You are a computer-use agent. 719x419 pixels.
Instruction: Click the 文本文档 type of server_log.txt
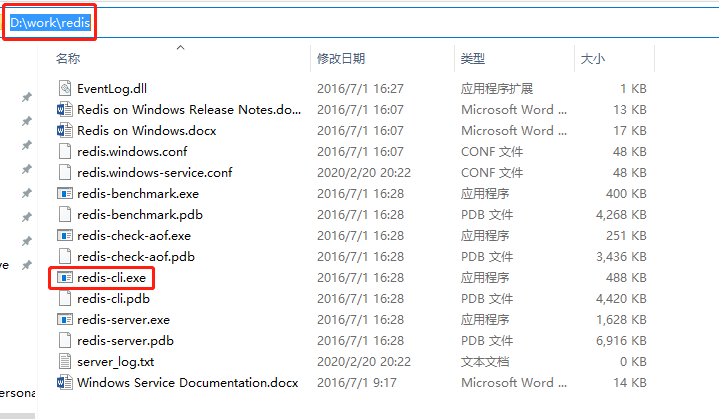(x=485, y=362)
